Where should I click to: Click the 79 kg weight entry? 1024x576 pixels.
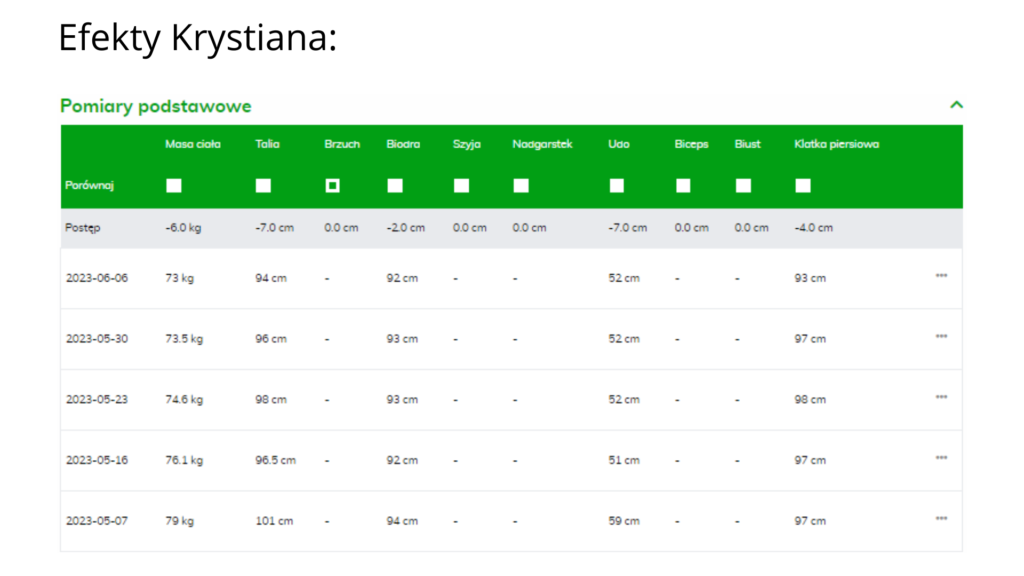(x=179, y=521)
